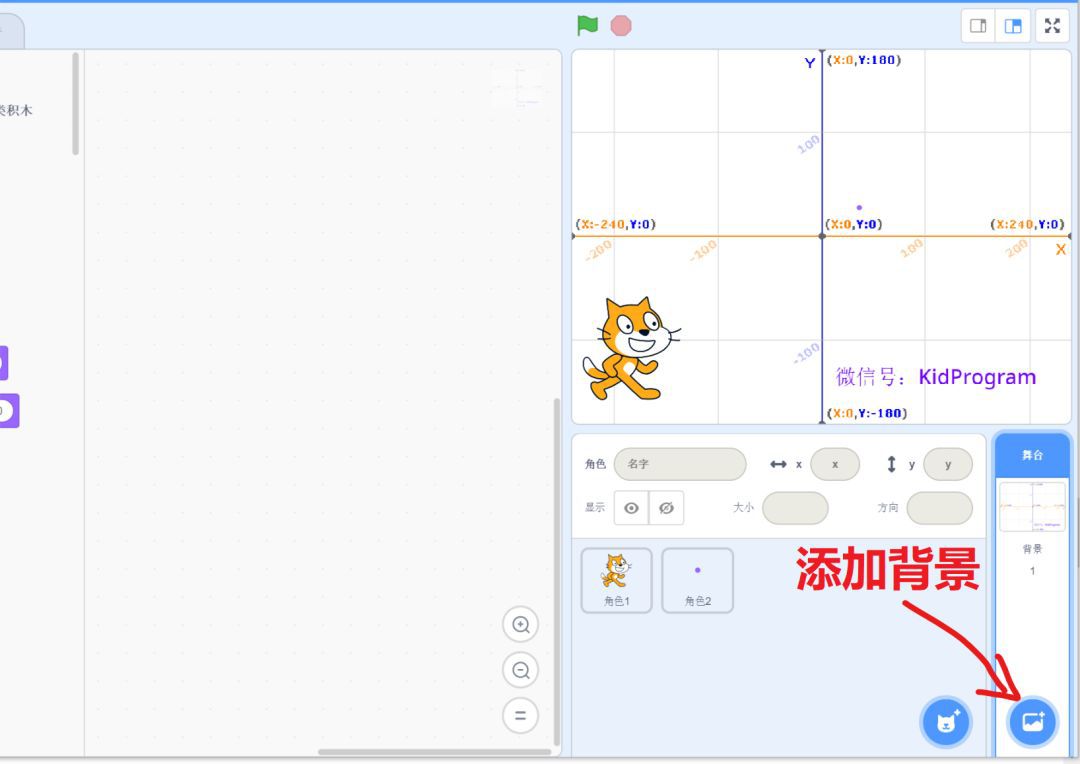Enter full screen stage mode
Screen dimensions: 1080x764
click(x=1052, y=26)
